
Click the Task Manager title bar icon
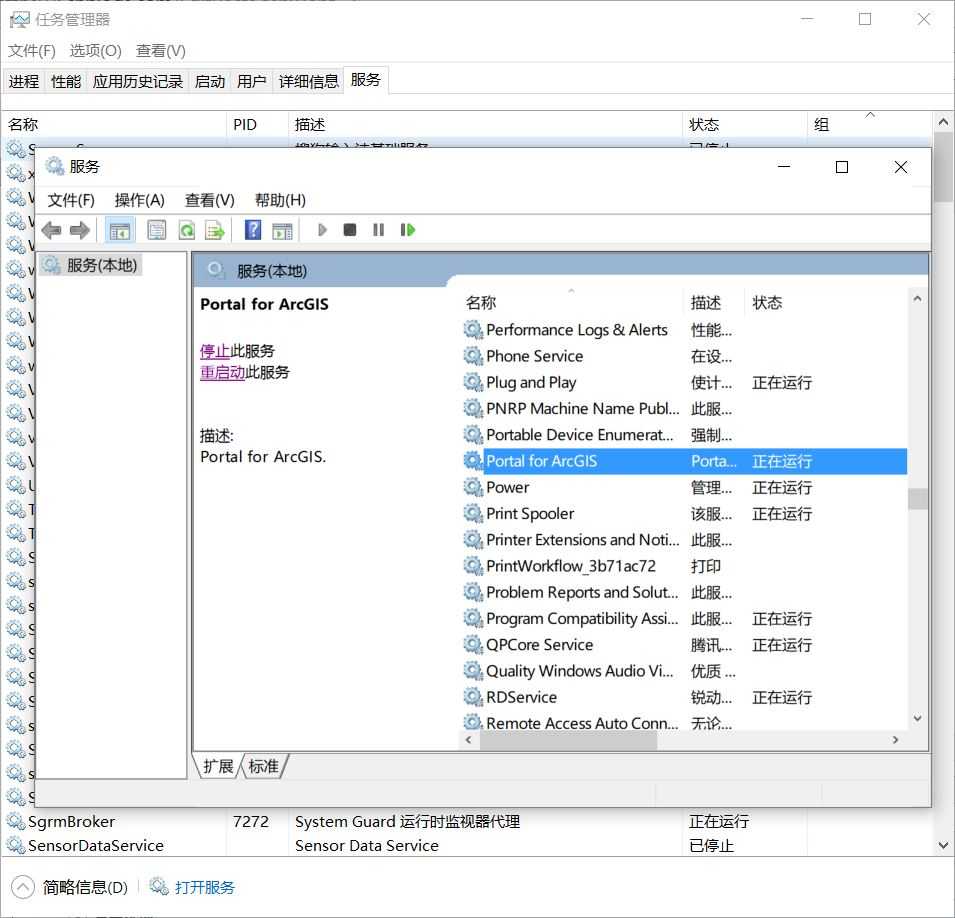[x=19, y=19]
